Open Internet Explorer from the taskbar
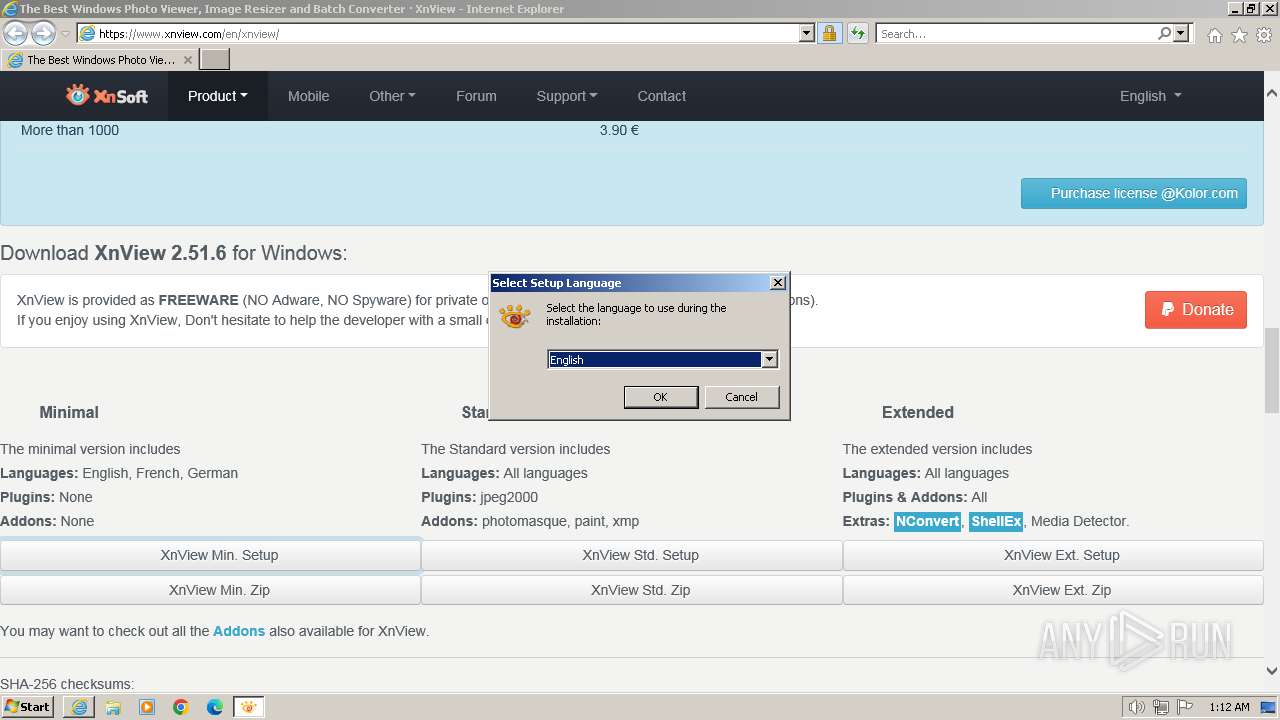Viewport: 1280px width, 720px height. (x=79, y=707)
